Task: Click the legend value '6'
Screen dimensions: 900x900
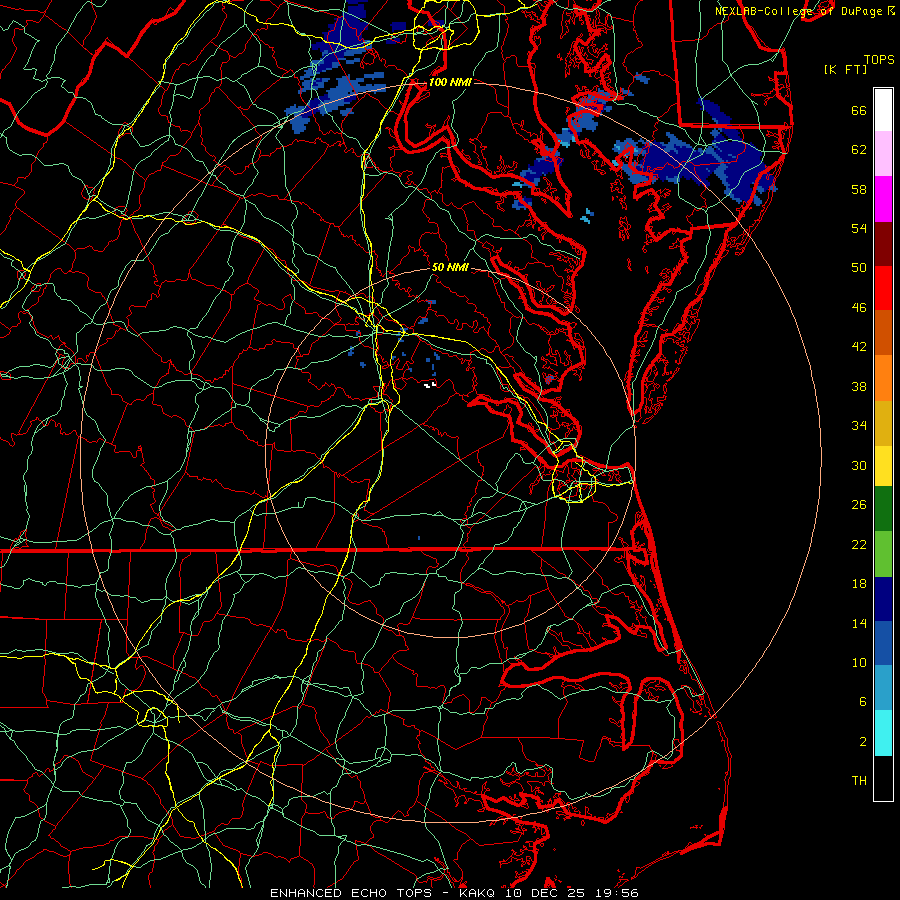Action: tap(863, 702)
